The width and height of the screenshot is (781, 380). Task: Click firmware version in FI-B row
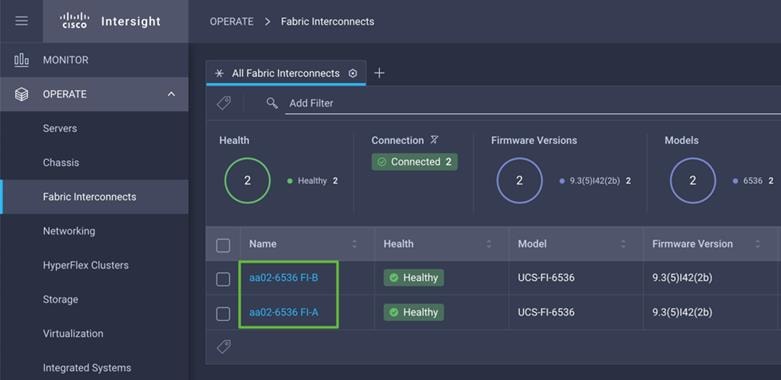[682, 278]
